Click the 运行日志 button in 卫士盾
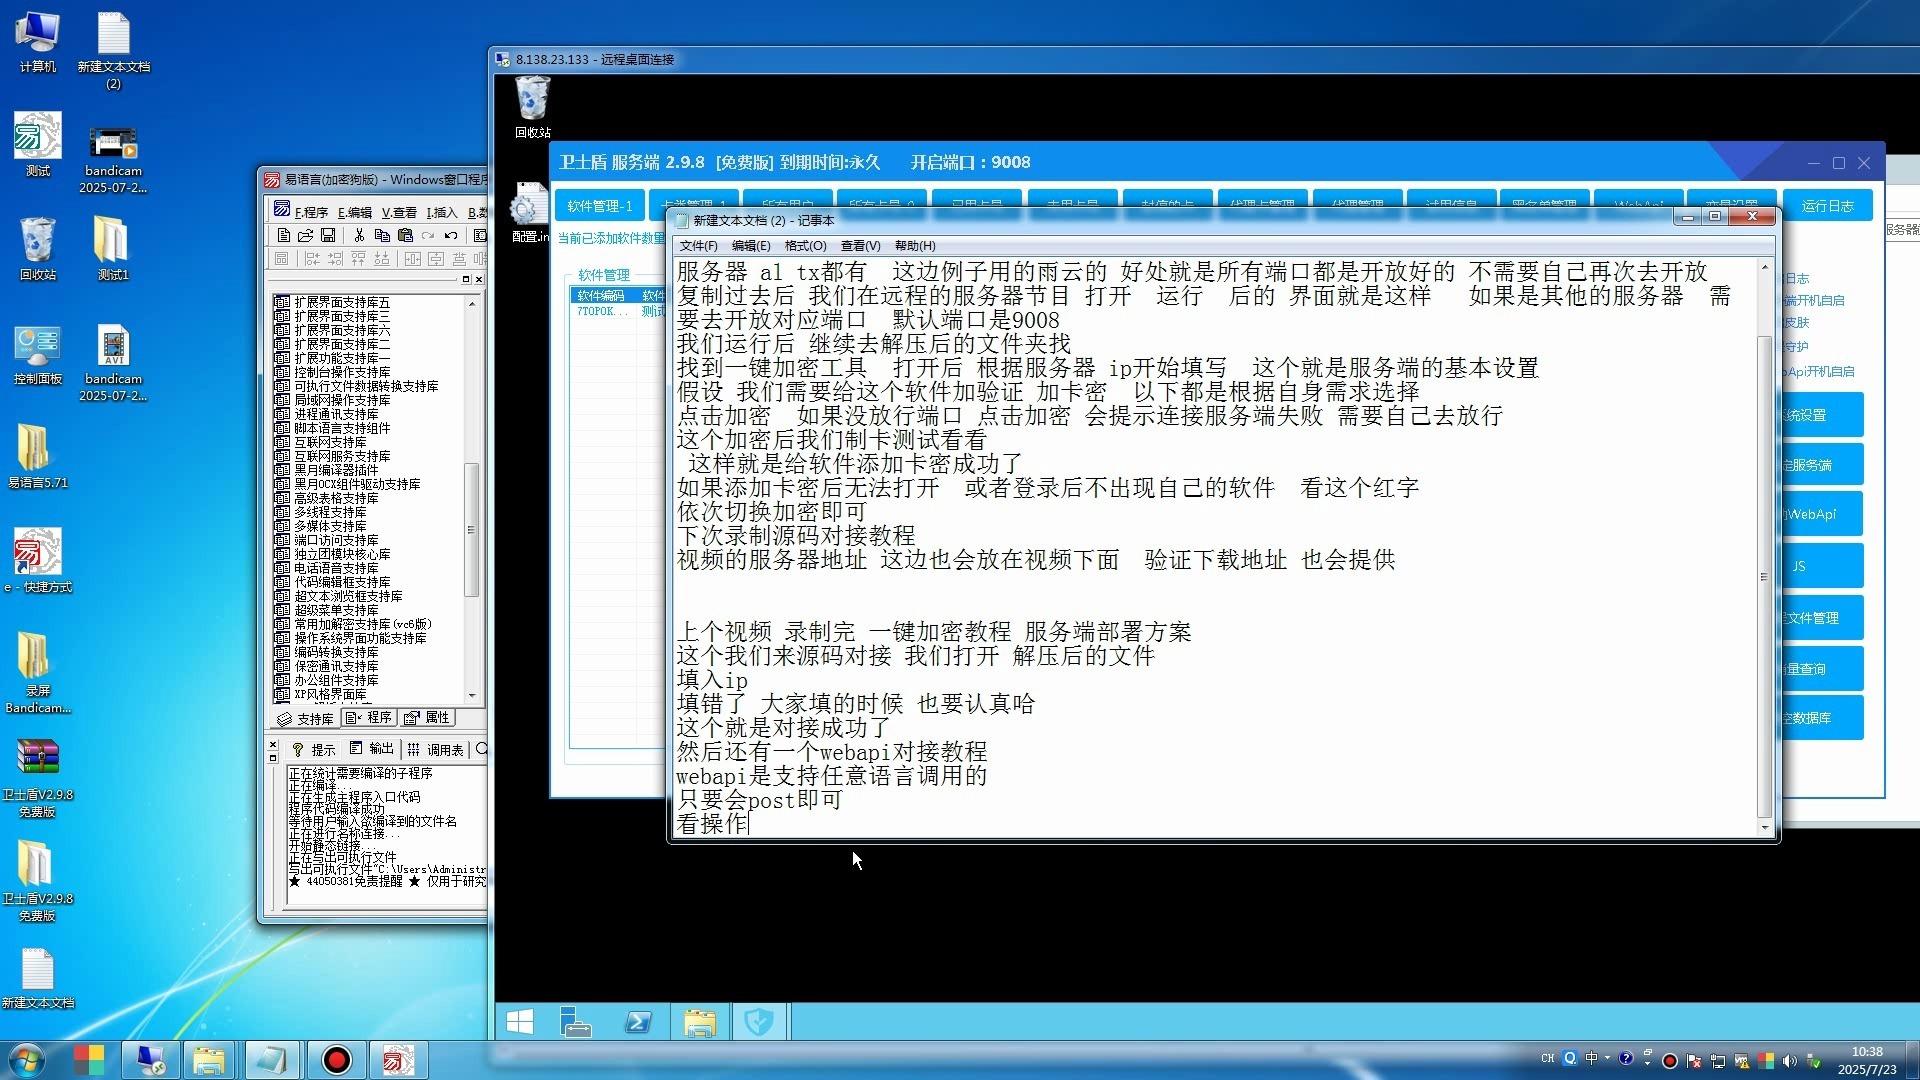The height and width of the screenshot is (1080, 1920). pos(1828,205)
